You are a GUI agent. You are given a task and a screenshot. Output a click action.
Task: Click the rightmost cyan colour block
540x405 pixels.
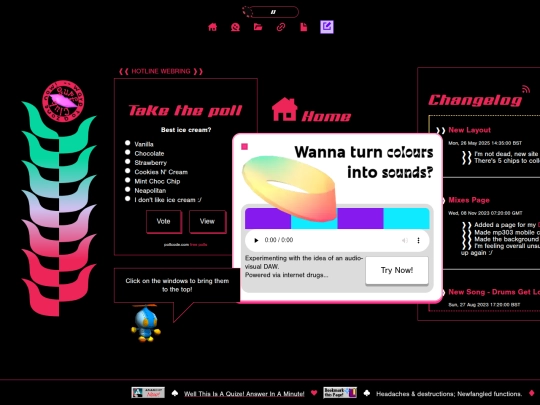[x=406, y=218]
